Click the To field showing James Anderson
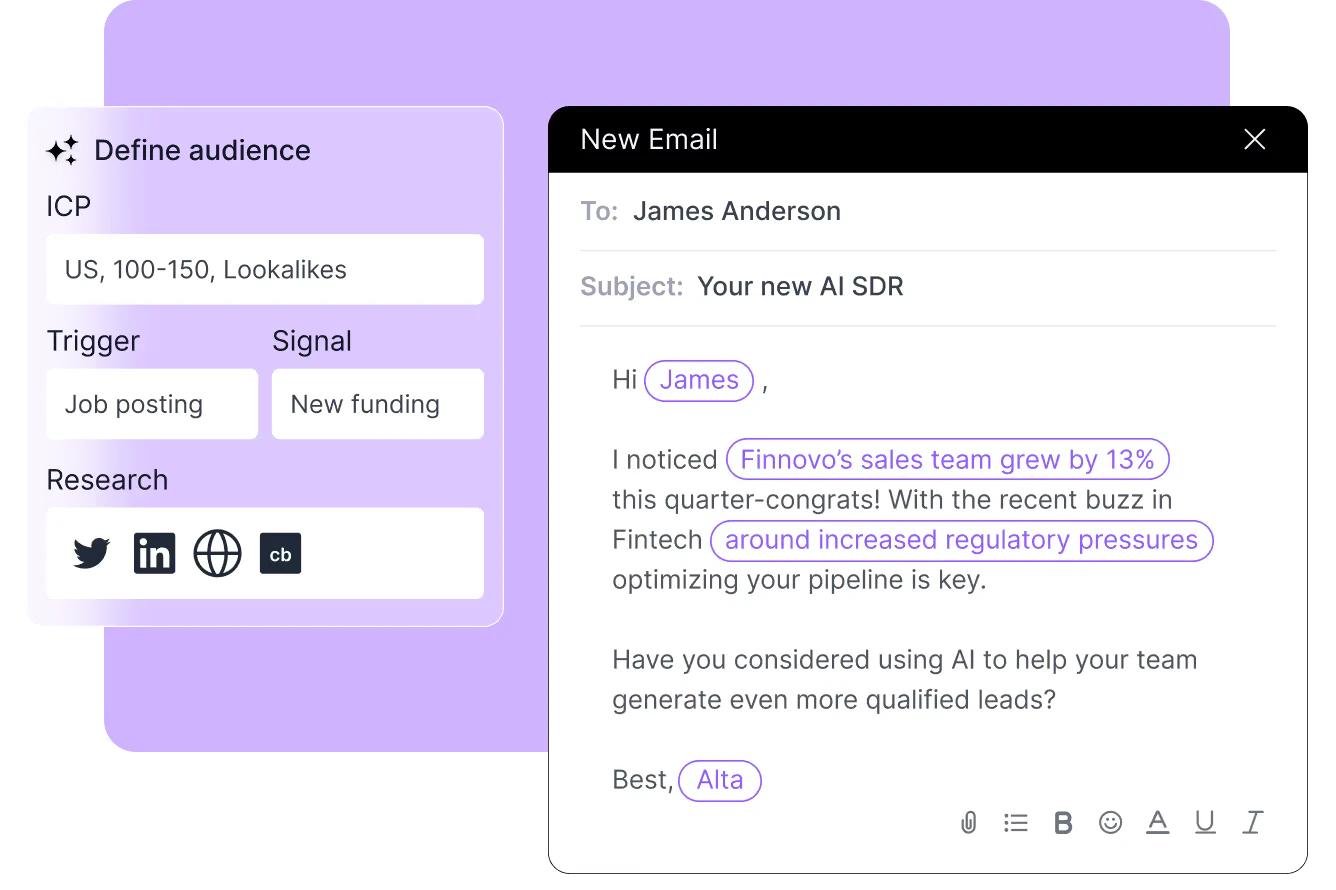Image resolution: width=1336 pixels, height=890 pixels. (737, 211)
